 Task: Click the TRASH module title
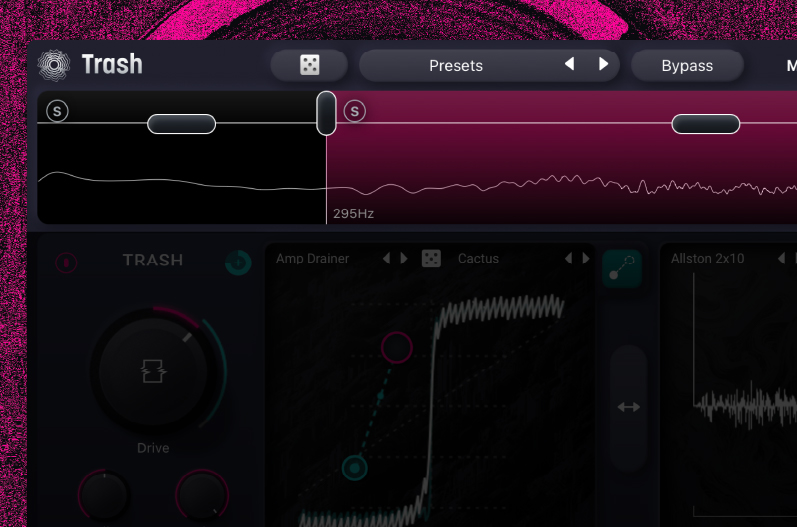pyautogui.click(x=152, y=260)
